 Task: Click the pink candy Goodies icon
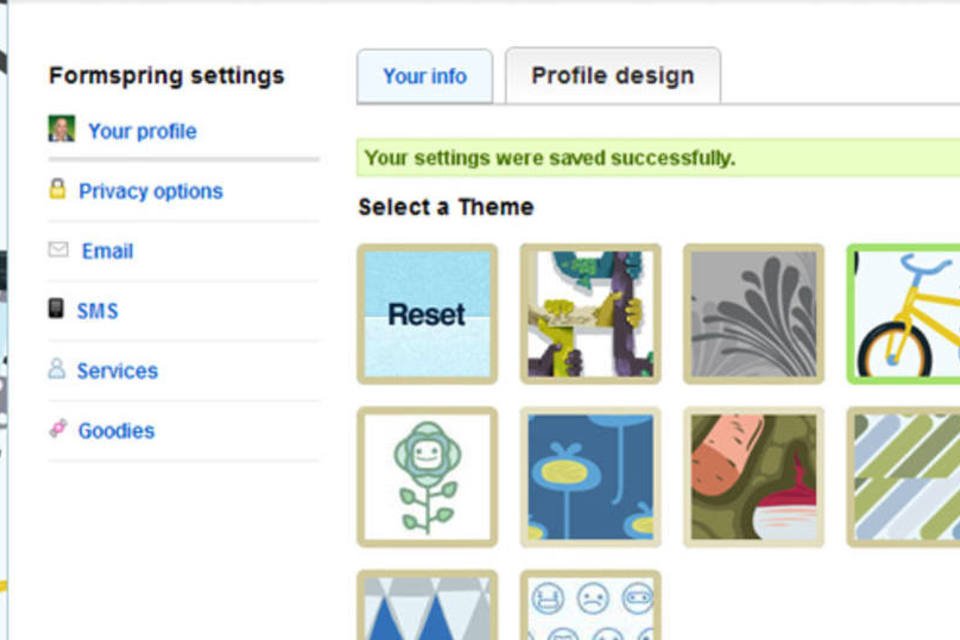click(58, 429)
